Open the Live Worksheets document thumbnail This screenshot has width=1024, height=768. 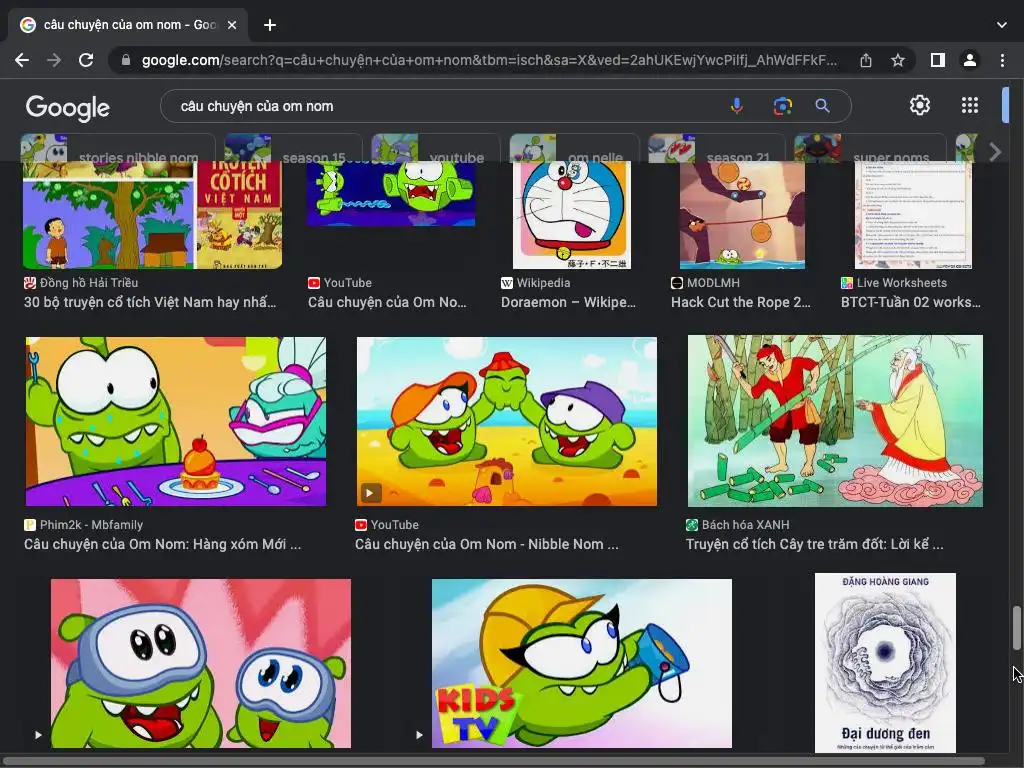pyautogui.click(x=913, y=215)
